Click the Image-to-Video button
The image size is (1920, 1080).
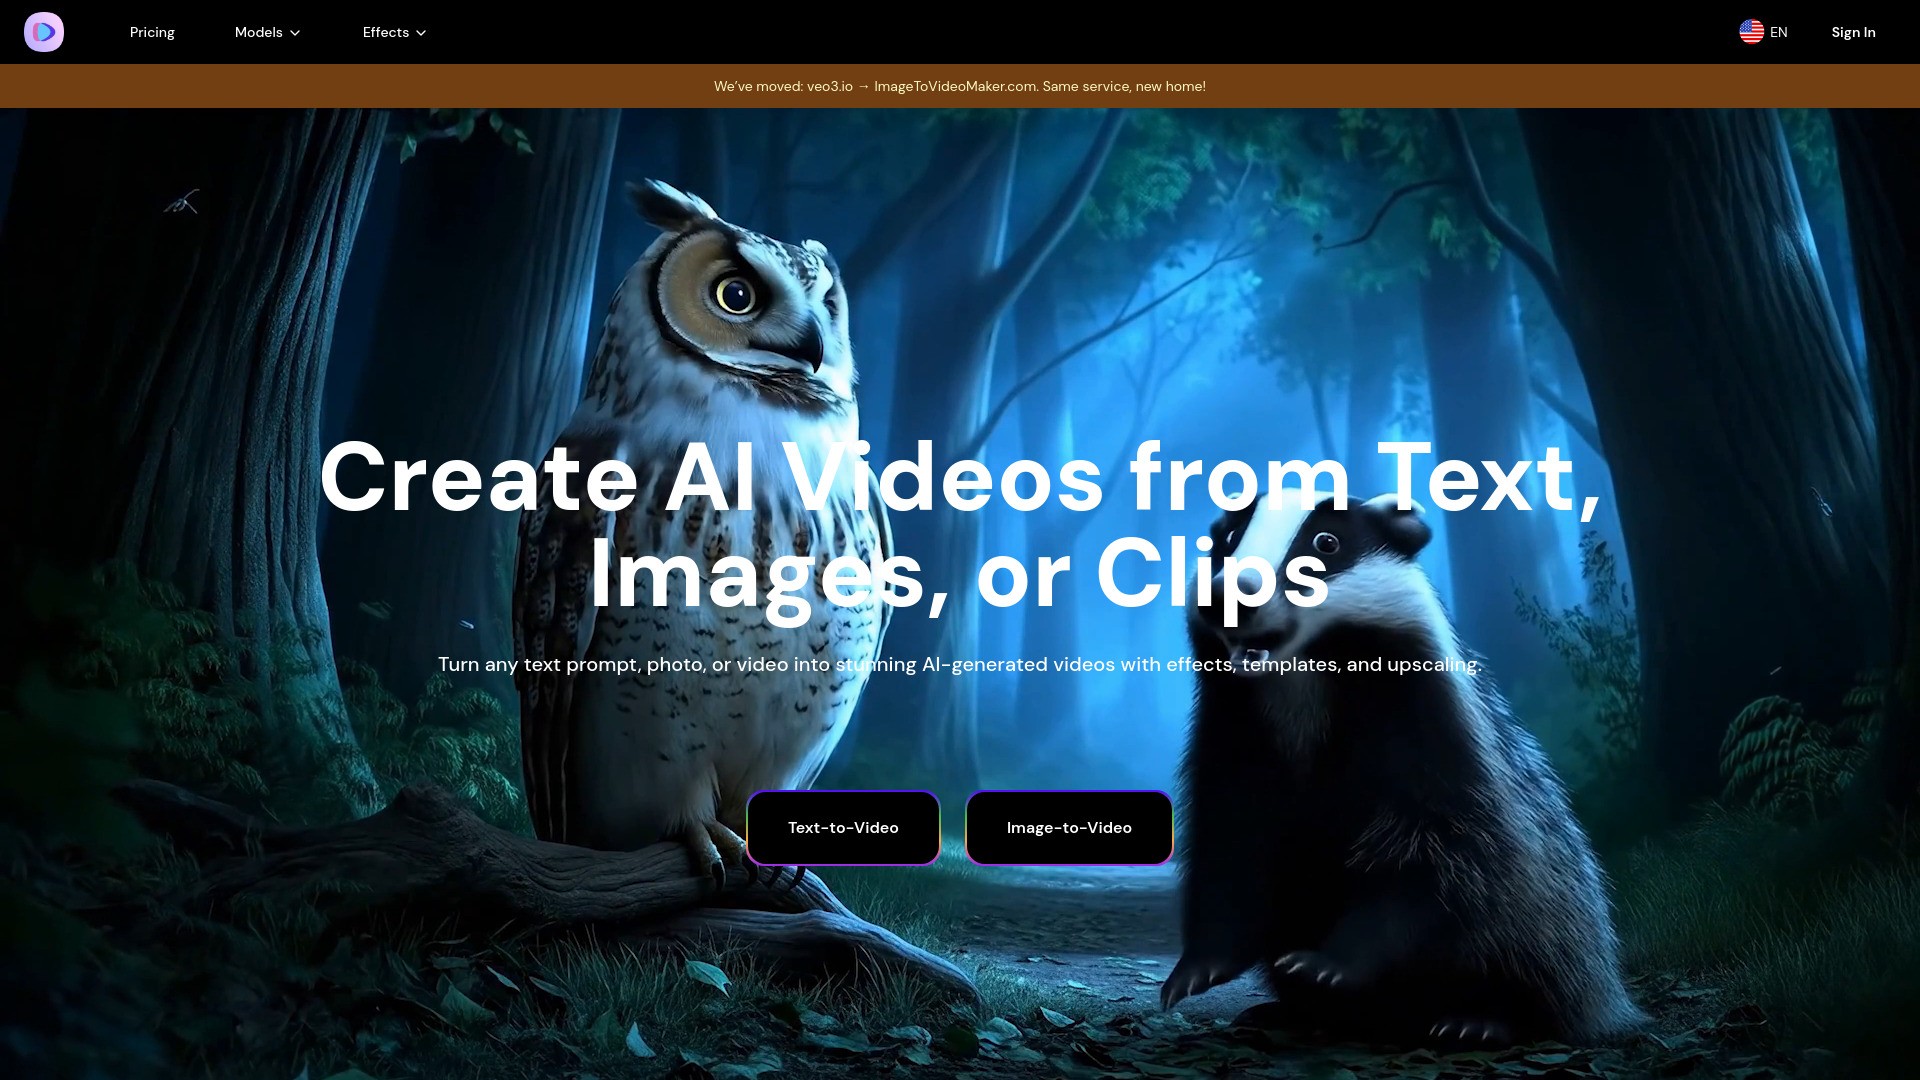(x=1069, y=827)
